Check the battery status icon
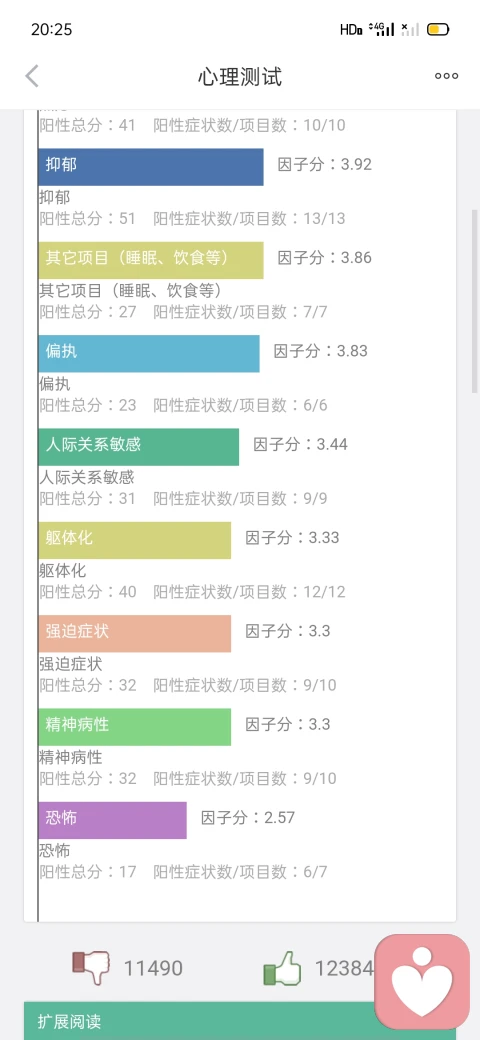Image resolution: width=480 pixels, height=1040 pixels. coord(438,29)
